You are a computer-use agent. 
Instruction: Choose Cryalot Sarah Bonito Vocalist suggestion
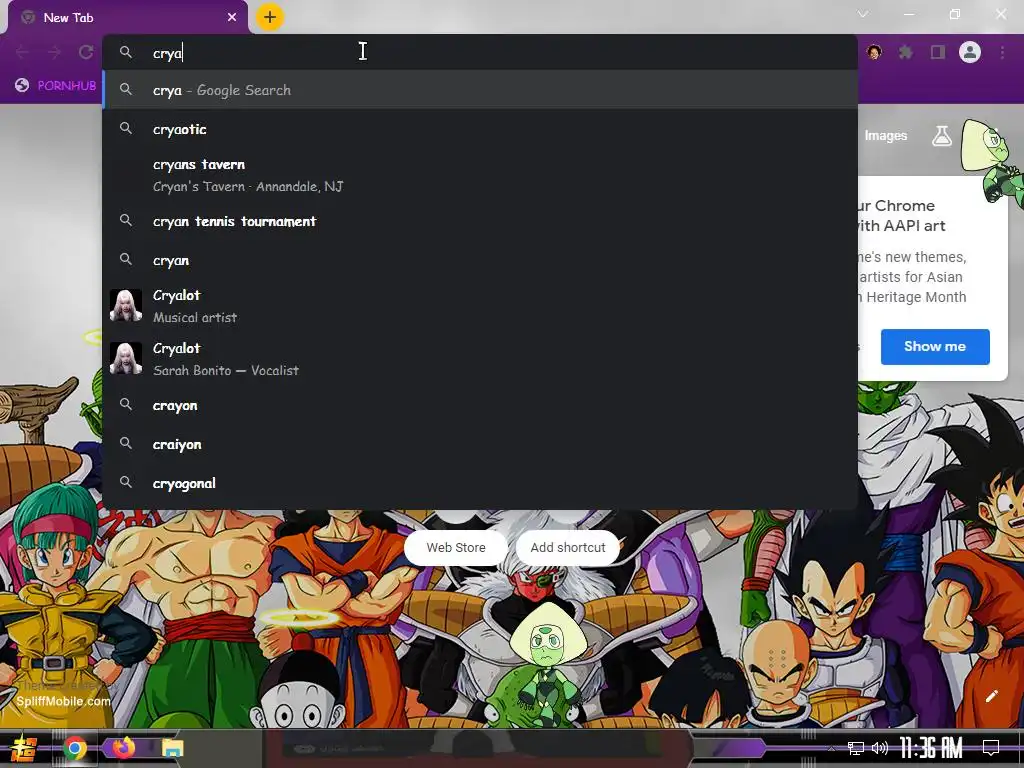(480, 359)
